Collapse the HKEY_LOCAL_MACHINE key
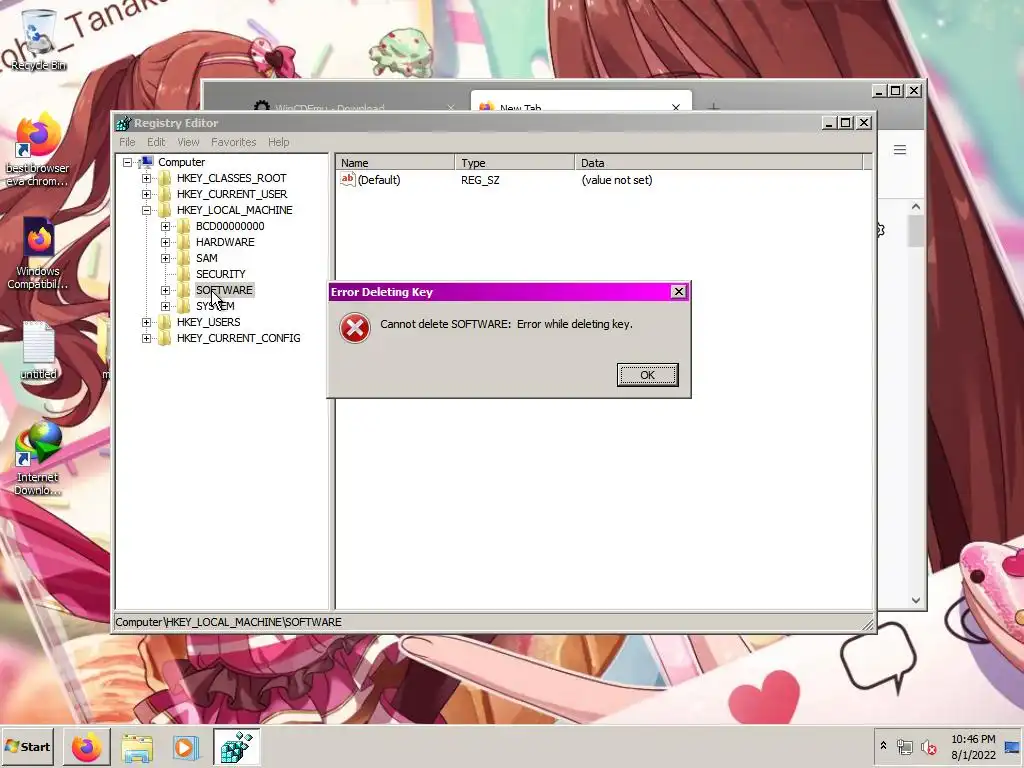The image size is (1024, 768). 146,210
